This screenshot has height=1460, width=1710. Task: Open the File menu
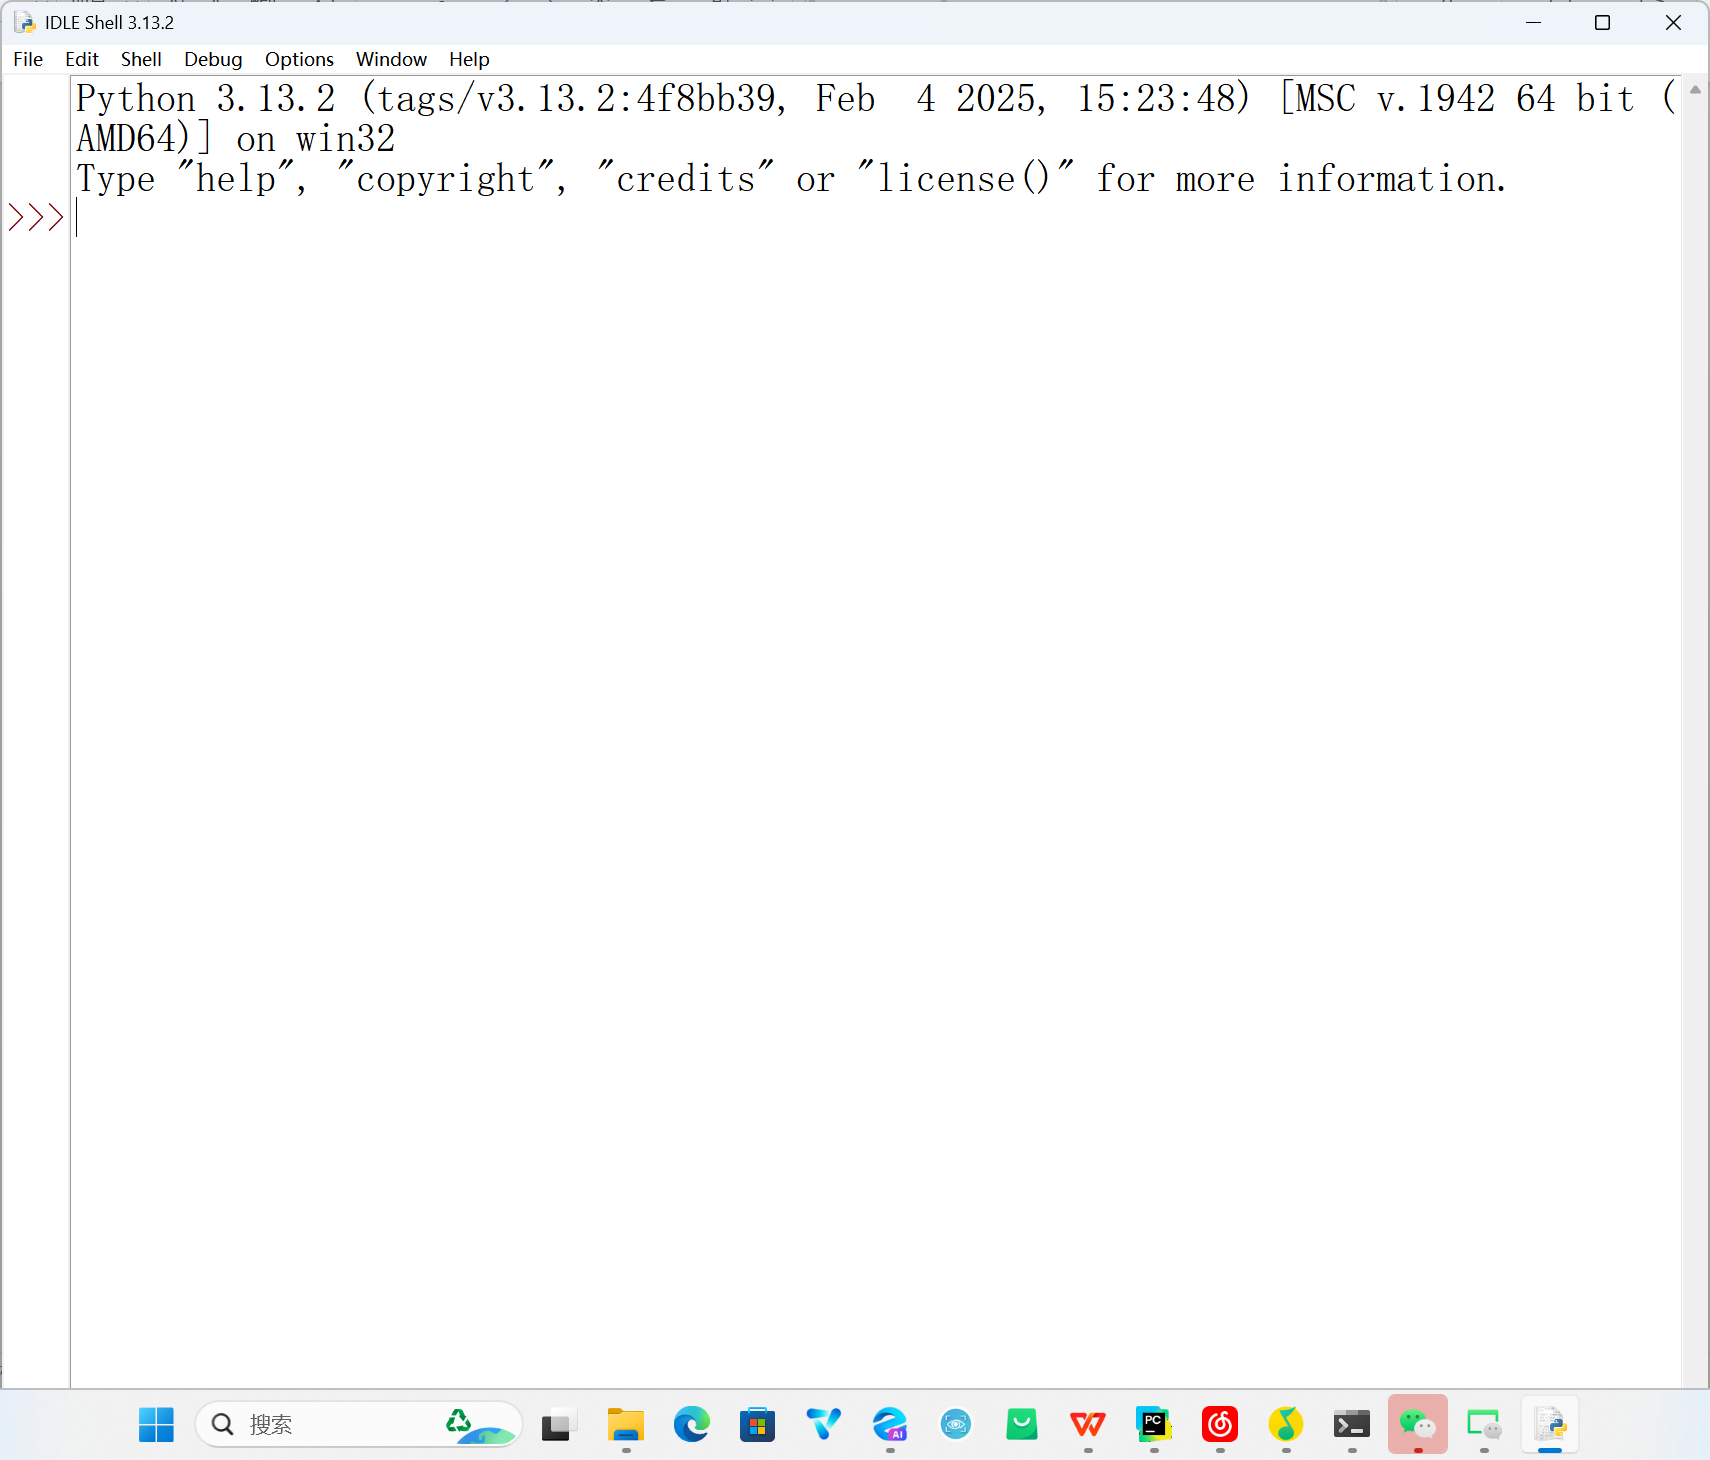[x=28, y=59]
